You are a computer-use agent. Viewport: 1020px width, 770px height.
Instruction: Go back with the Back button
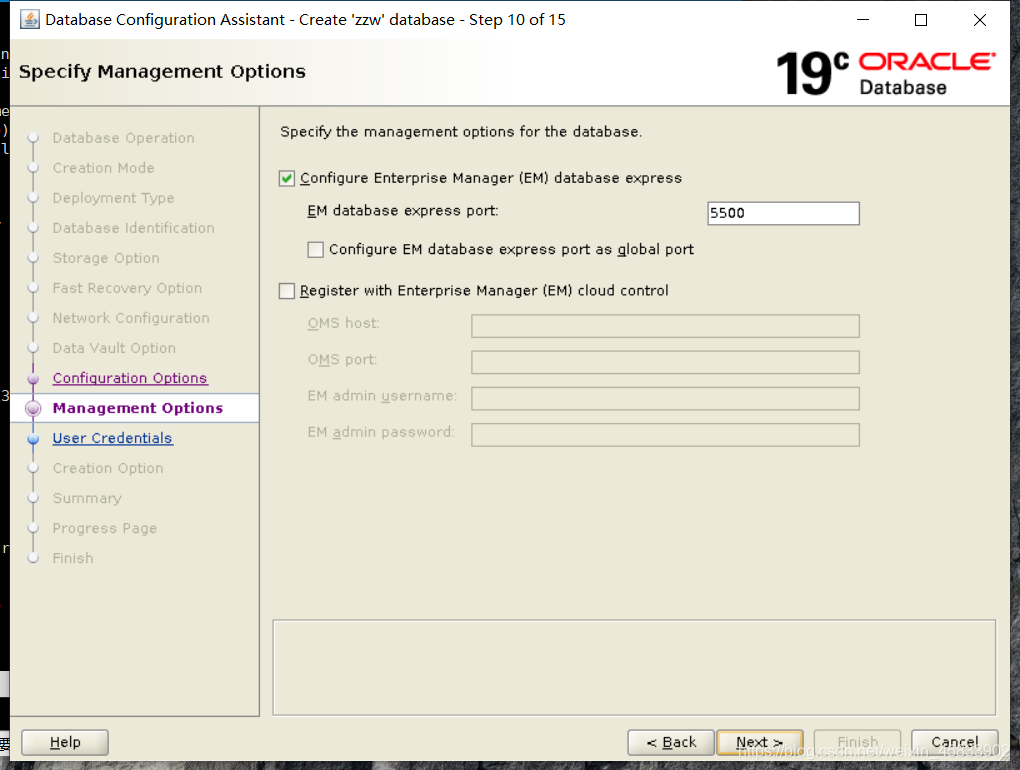(x=671, y=742)
